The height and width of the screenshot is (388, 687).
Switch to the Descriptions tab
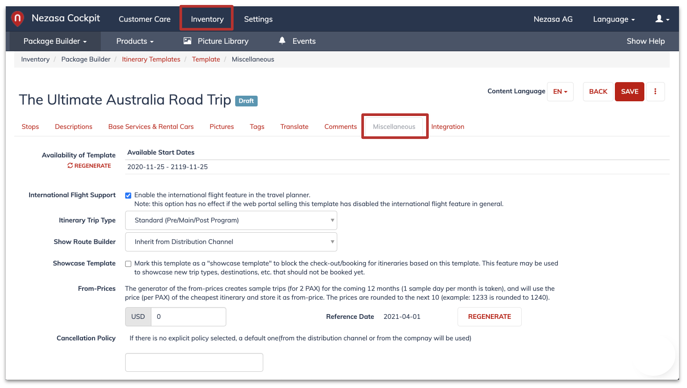(73, 127)
